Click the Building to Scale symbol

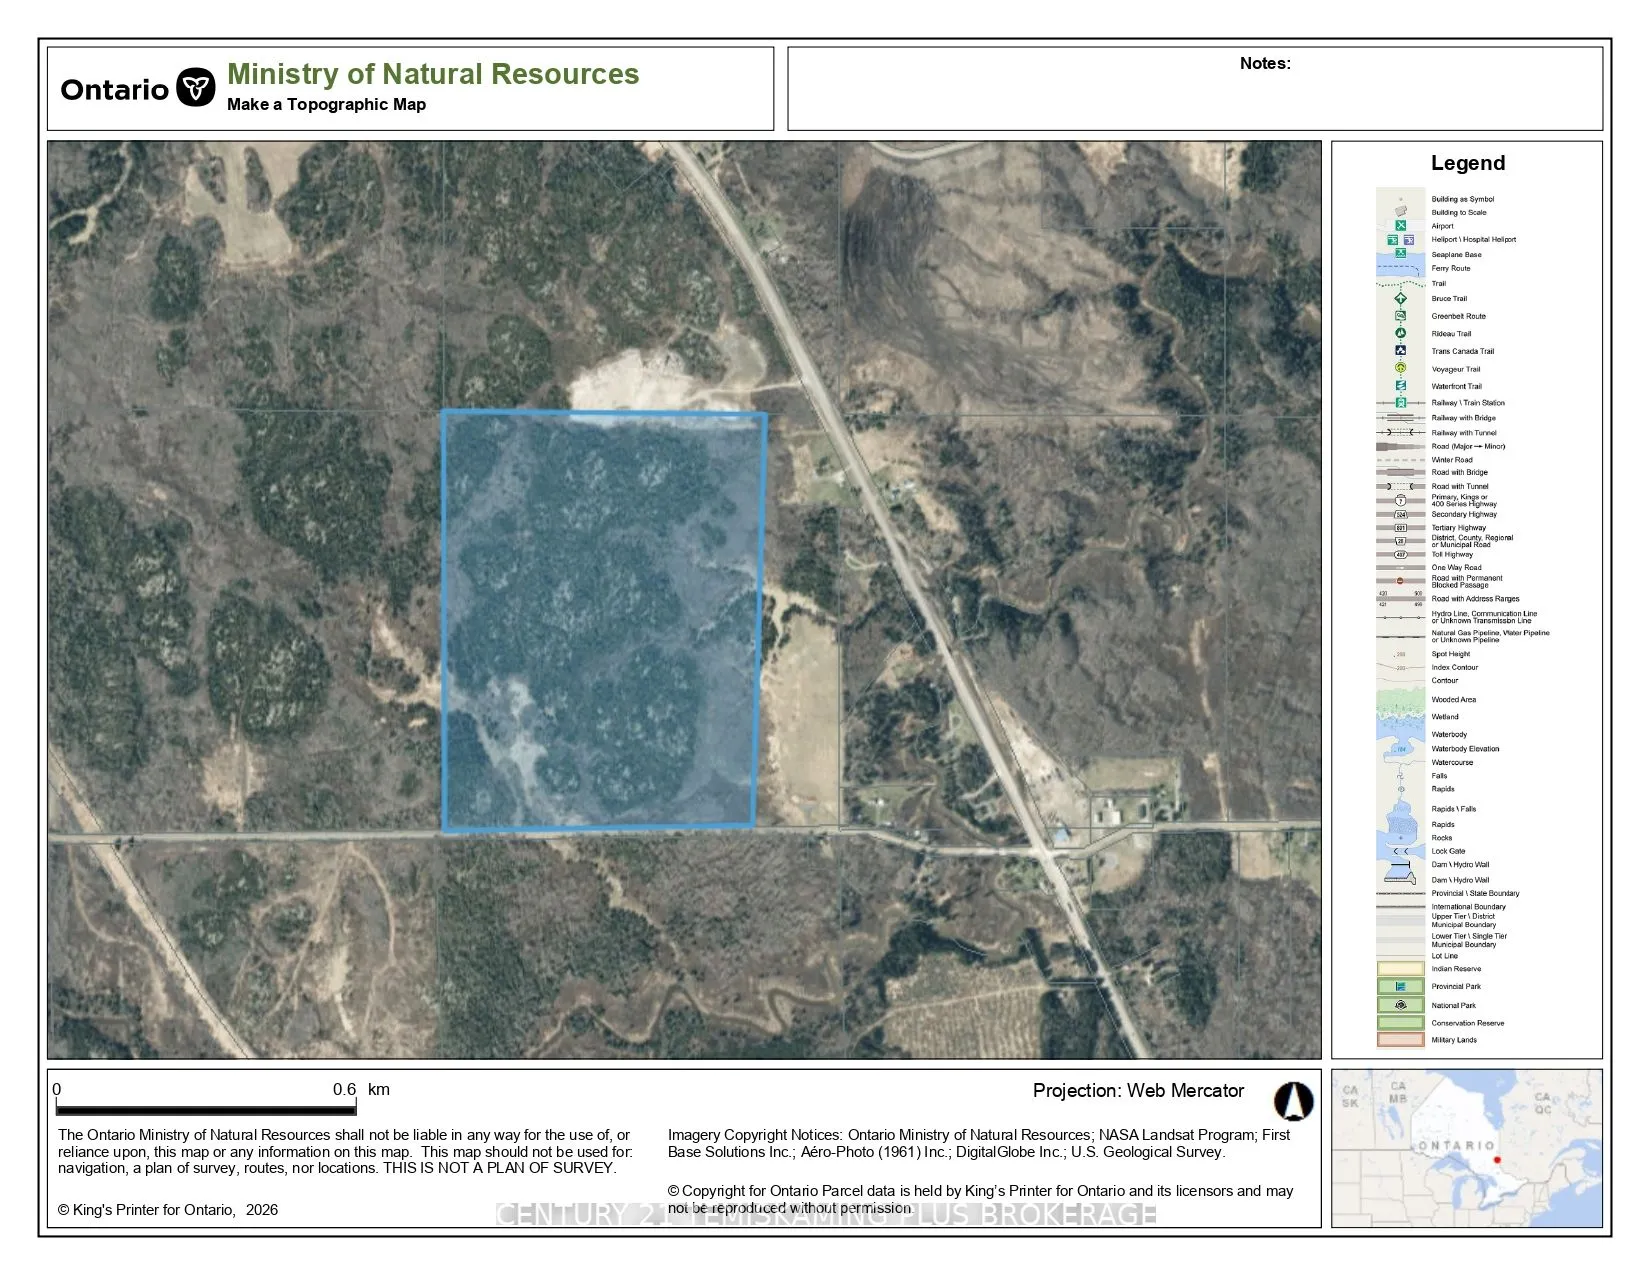[x=1401, y=212]
